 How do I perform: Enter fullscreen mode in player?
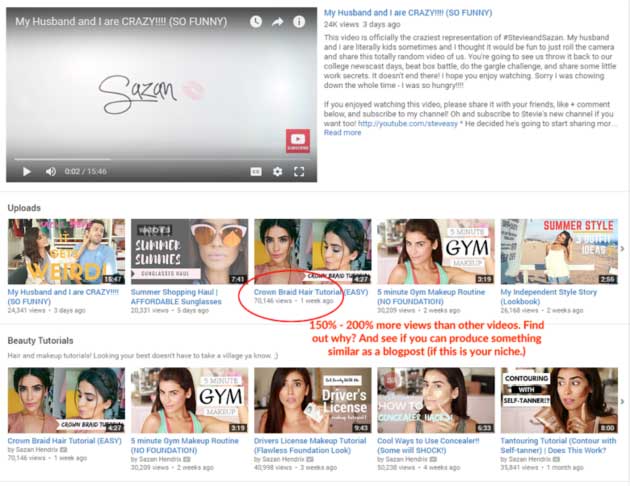coord(299,172)
